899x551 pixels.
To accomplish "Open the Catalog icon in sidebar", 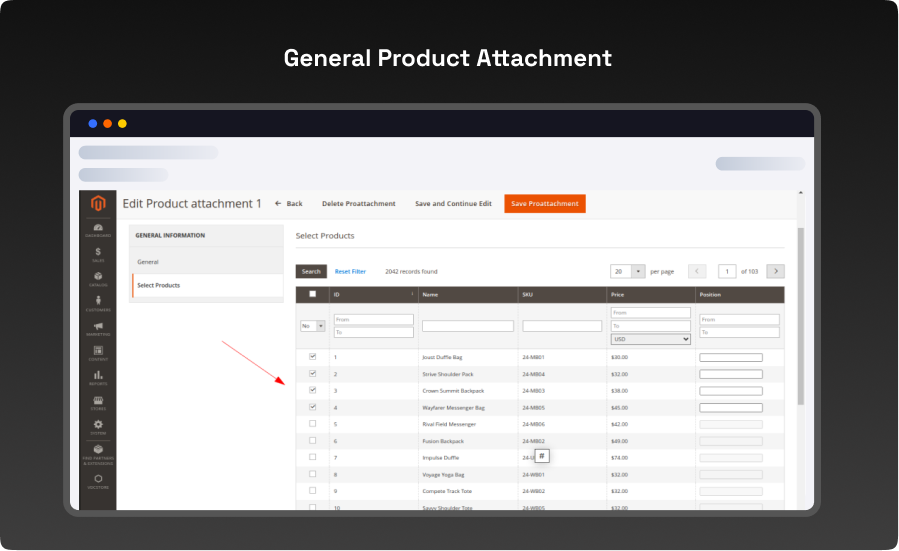I will coord(98,278).
